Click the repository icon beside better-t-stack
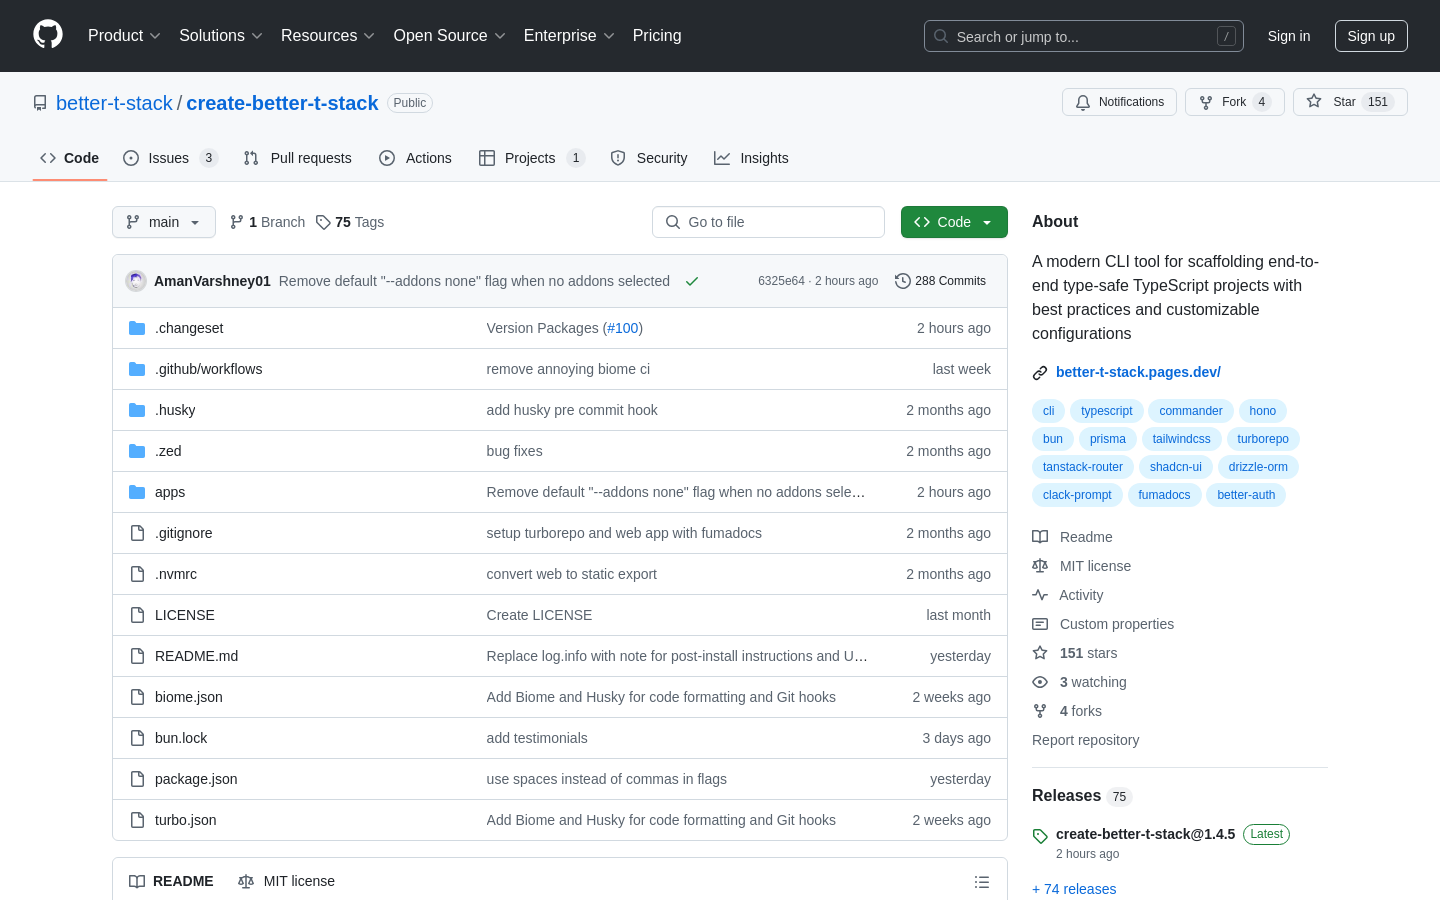The height and width of the screenshot is (900, 1440). 40,103
